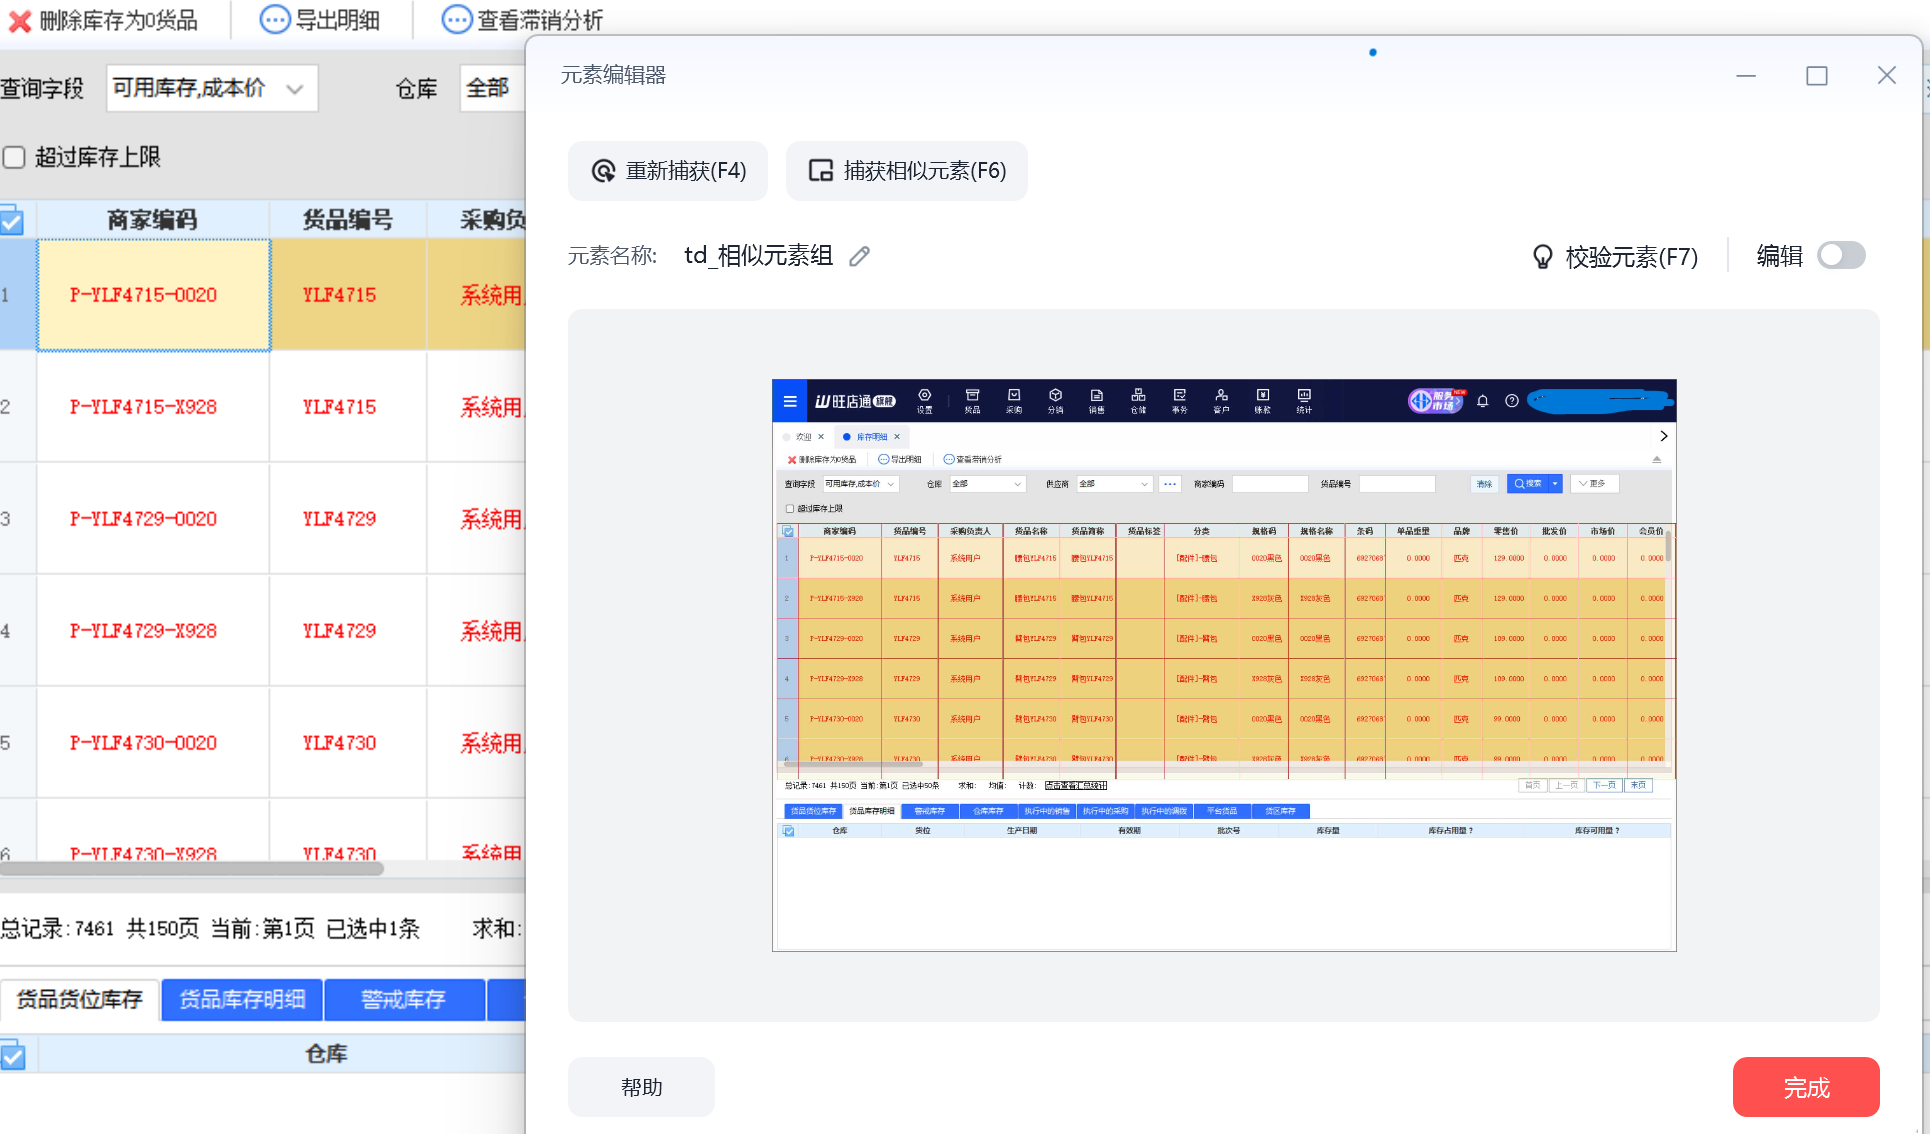Screen dimensions: 1930x1134
Task: Toggle the warehouse table header checkbox
Action: point(12,1054)
